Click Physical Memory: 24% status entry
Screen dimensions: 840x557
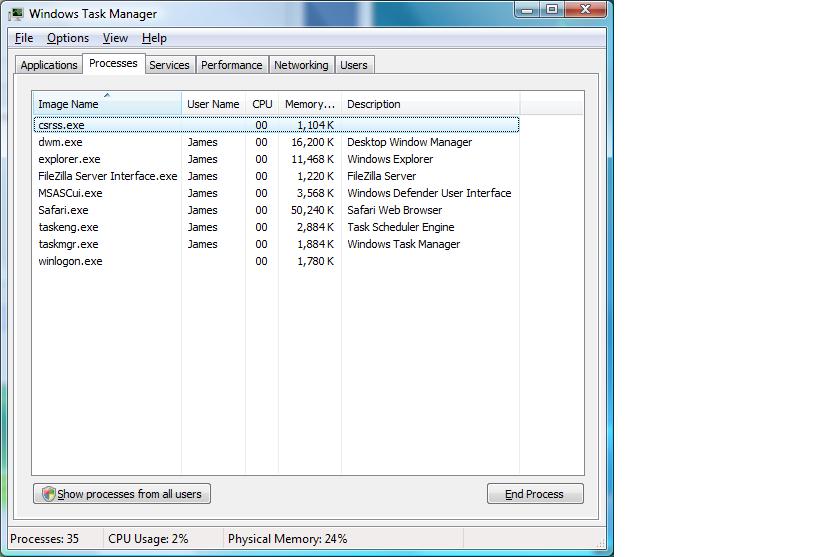[288, 539]
